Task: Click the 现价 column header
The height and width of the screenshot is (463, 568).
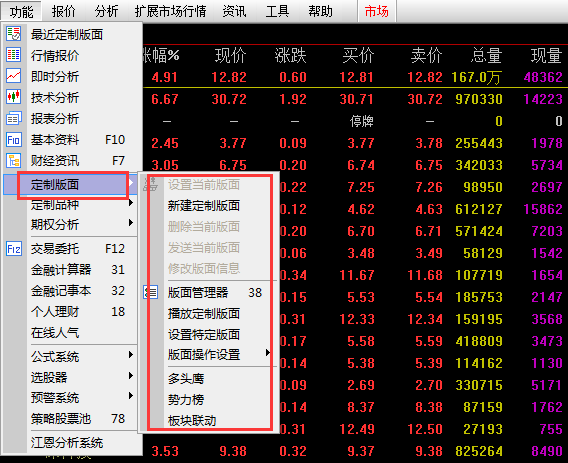Action: pos(230,56)
